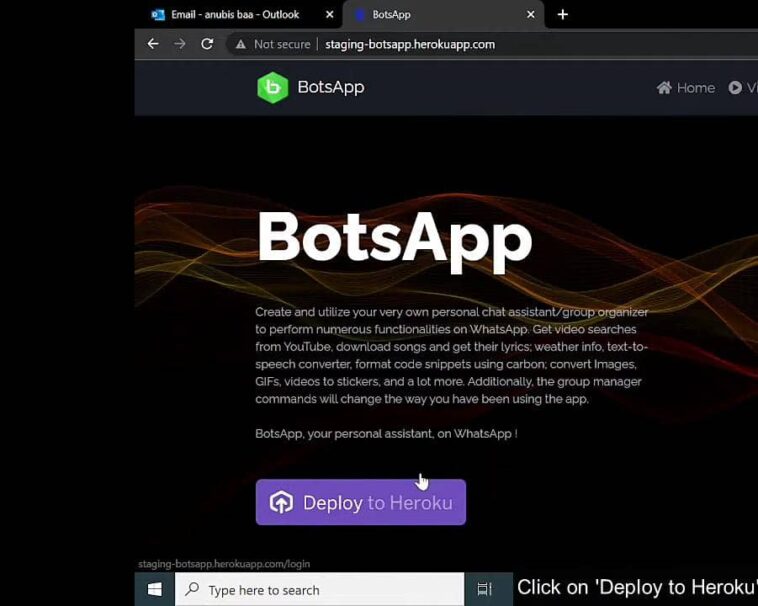The height and width of the screenshot is (606, 758).
Task: Open the Windows Start menu
Action: tap(155, 589)
